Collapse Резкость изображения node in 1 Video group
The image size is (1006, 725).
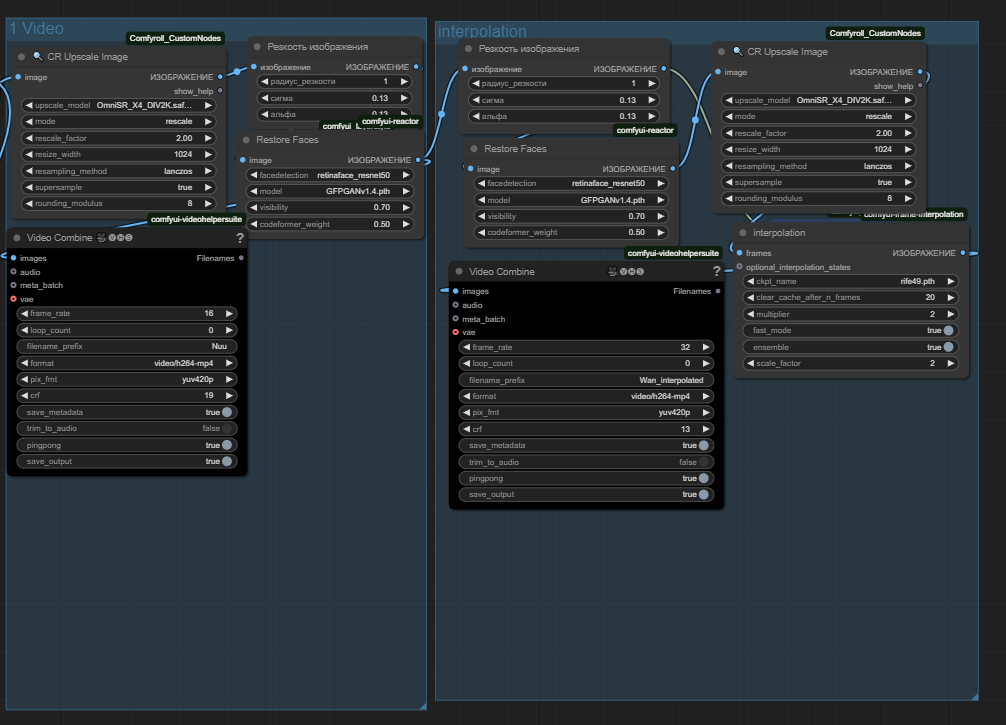pyautogui.click(x=257, y=47)
